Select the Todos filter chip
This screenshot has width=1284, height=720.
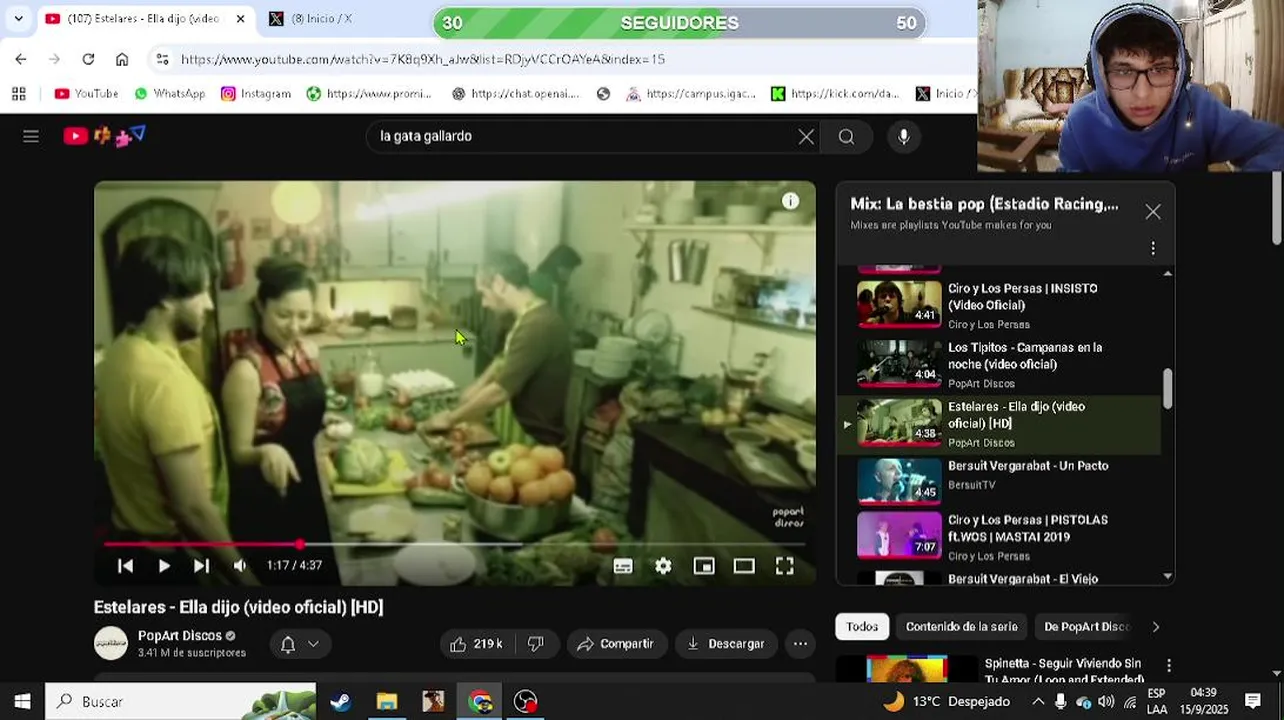pos(862,627)
